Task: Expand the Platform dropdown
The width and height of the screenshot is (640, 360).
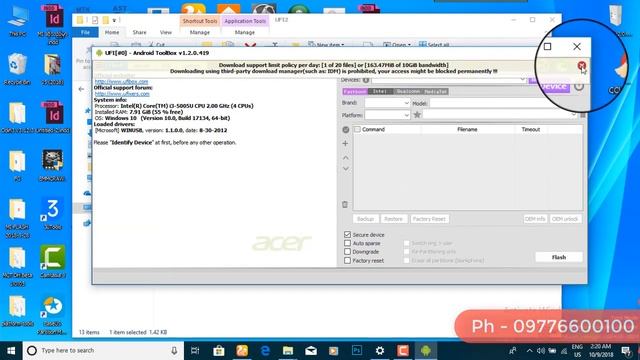Action: (x=406, y=115)
